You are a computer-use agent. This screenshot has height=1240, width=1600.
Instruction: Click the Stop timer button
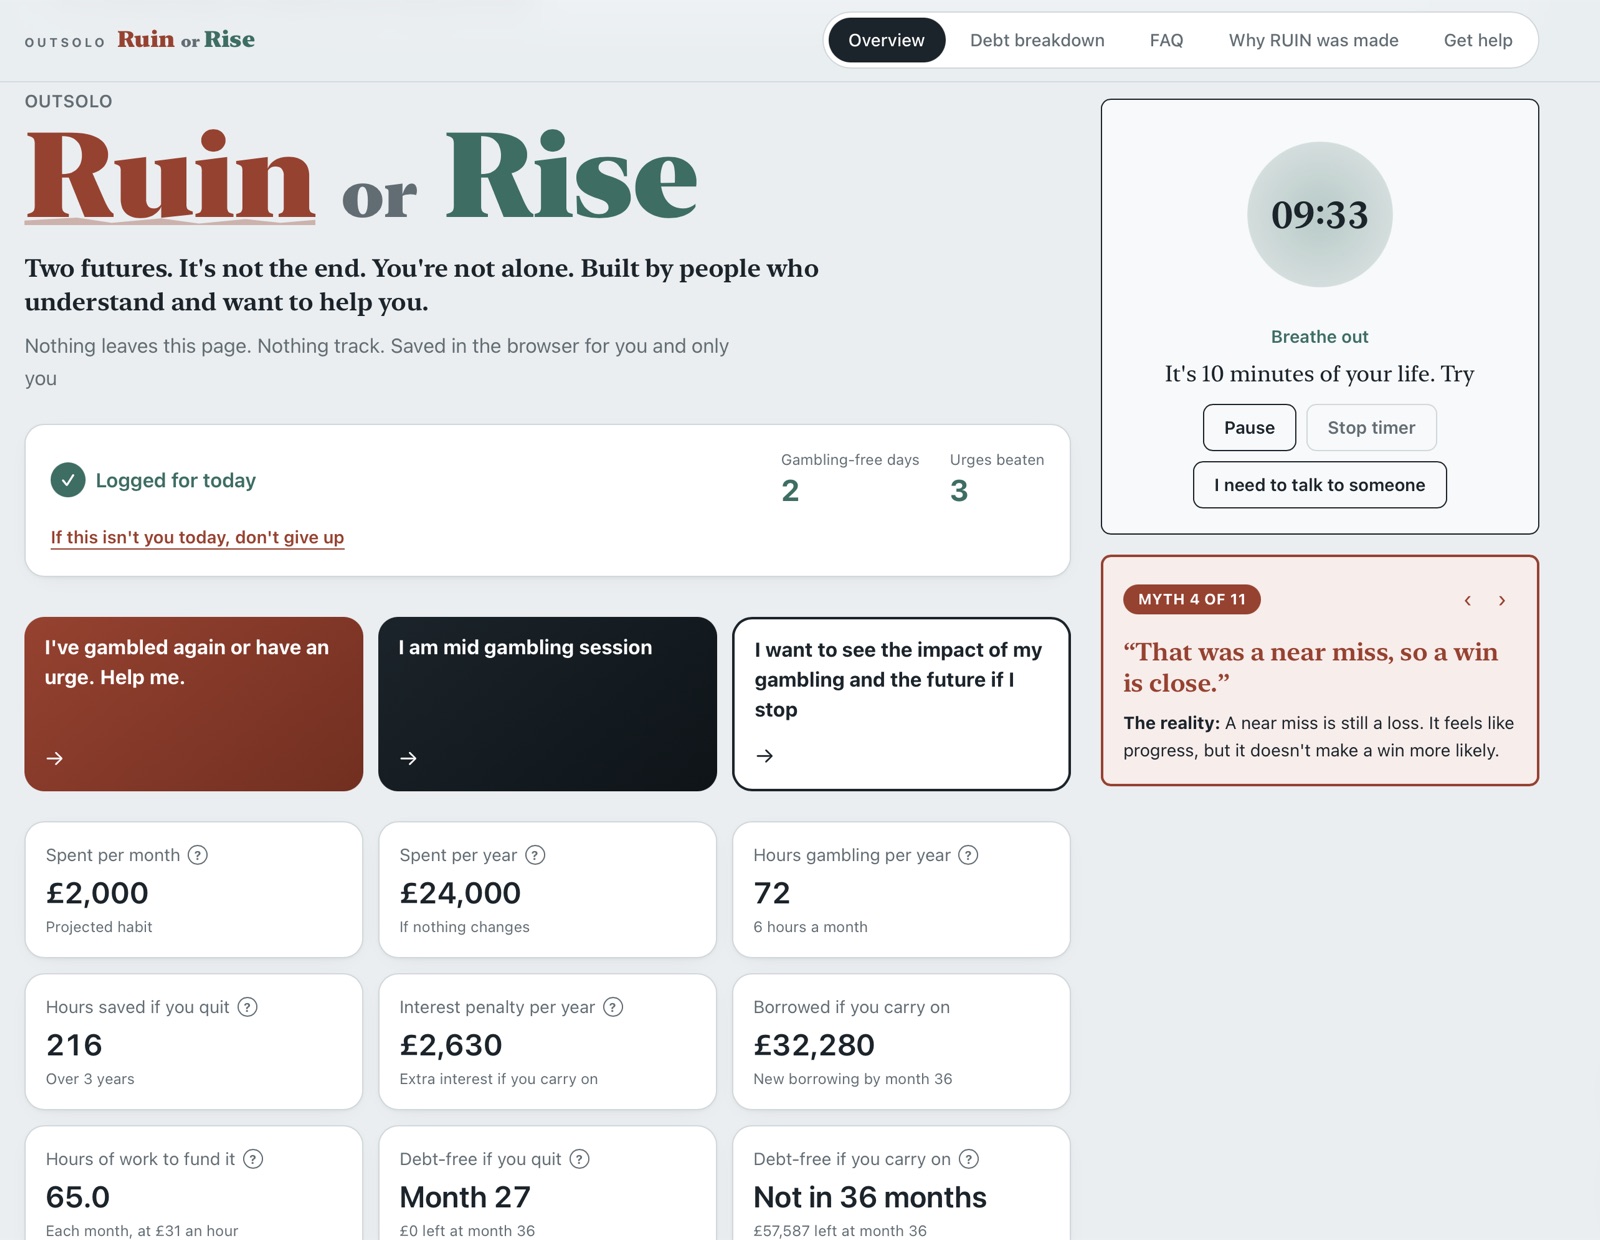click(x=1371, y=428)
